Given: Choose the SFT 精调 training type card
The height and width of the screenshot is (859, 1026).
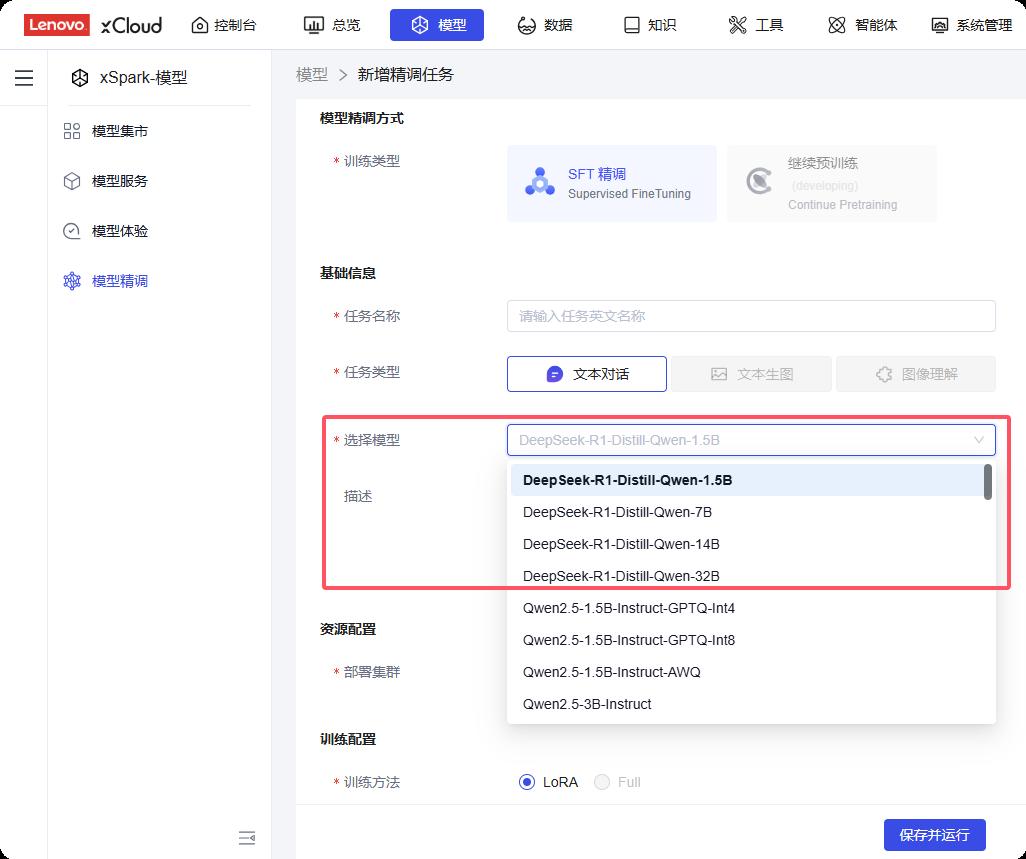Looking at the screenshot, I should (612, 183).
